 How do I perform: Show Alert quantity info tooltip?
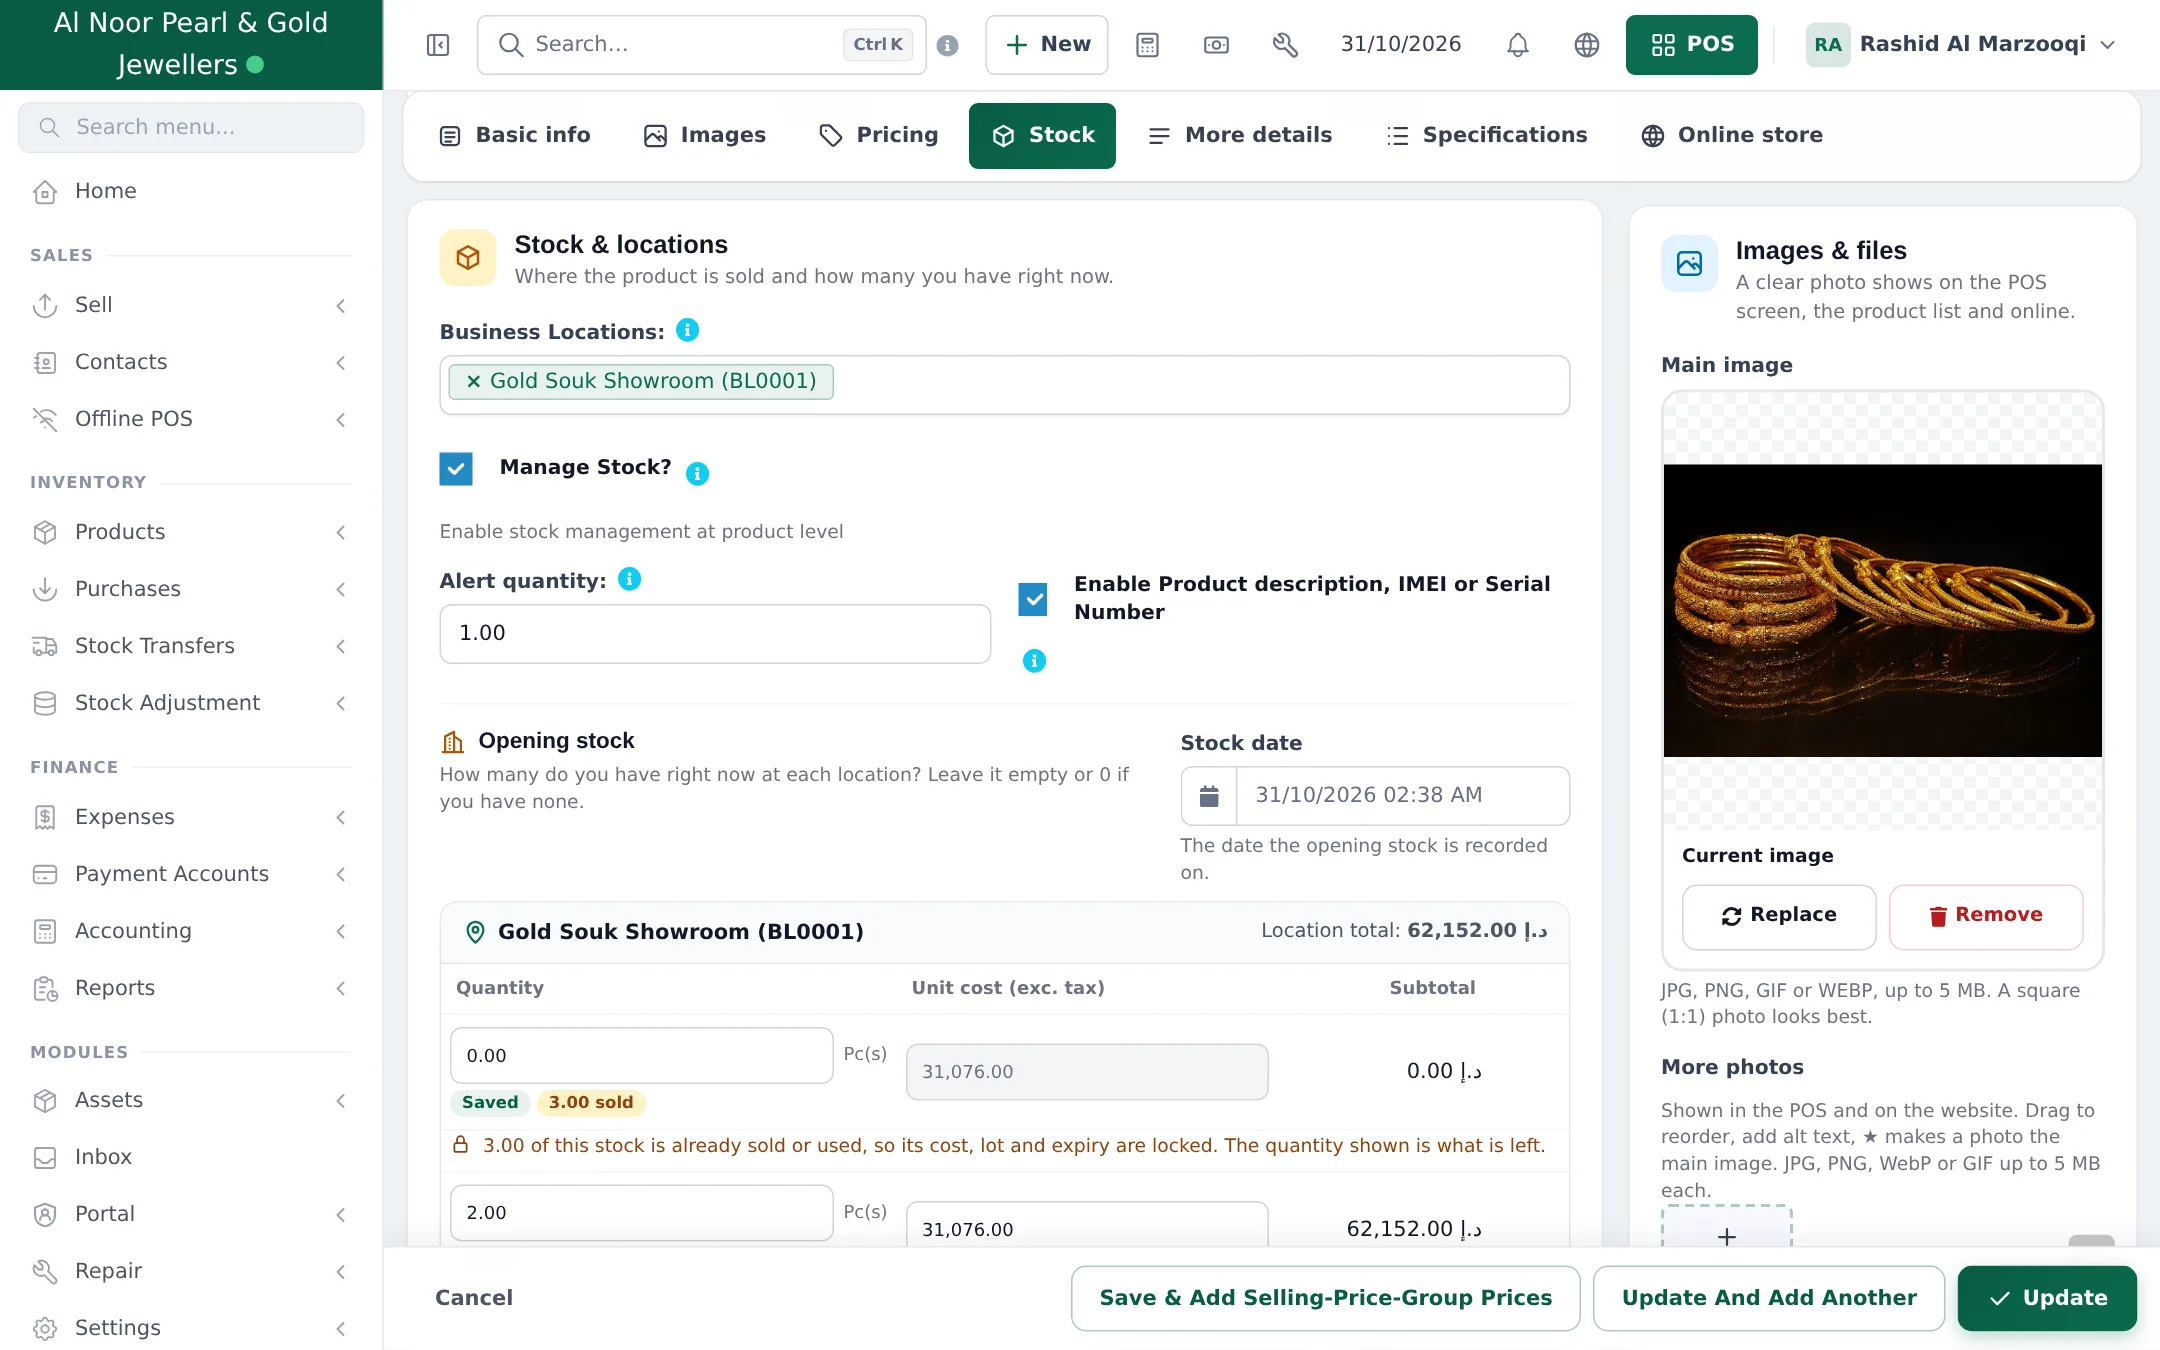630,579
